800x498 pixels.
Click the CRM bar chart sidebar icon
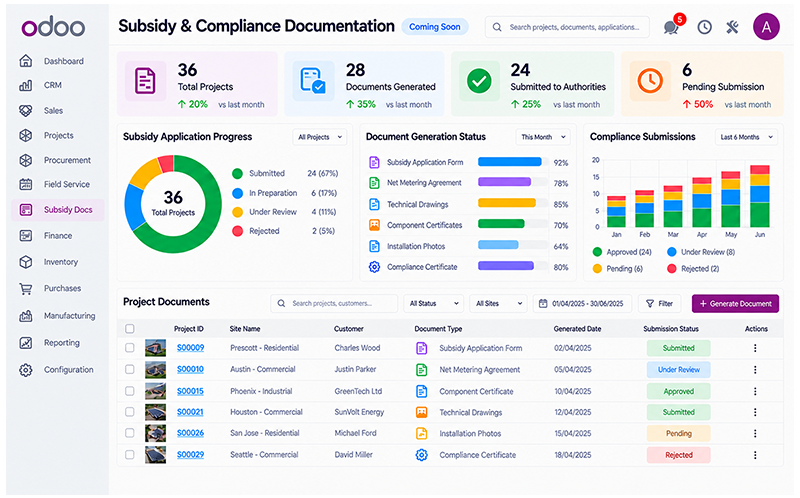click(x=26, y=85)
